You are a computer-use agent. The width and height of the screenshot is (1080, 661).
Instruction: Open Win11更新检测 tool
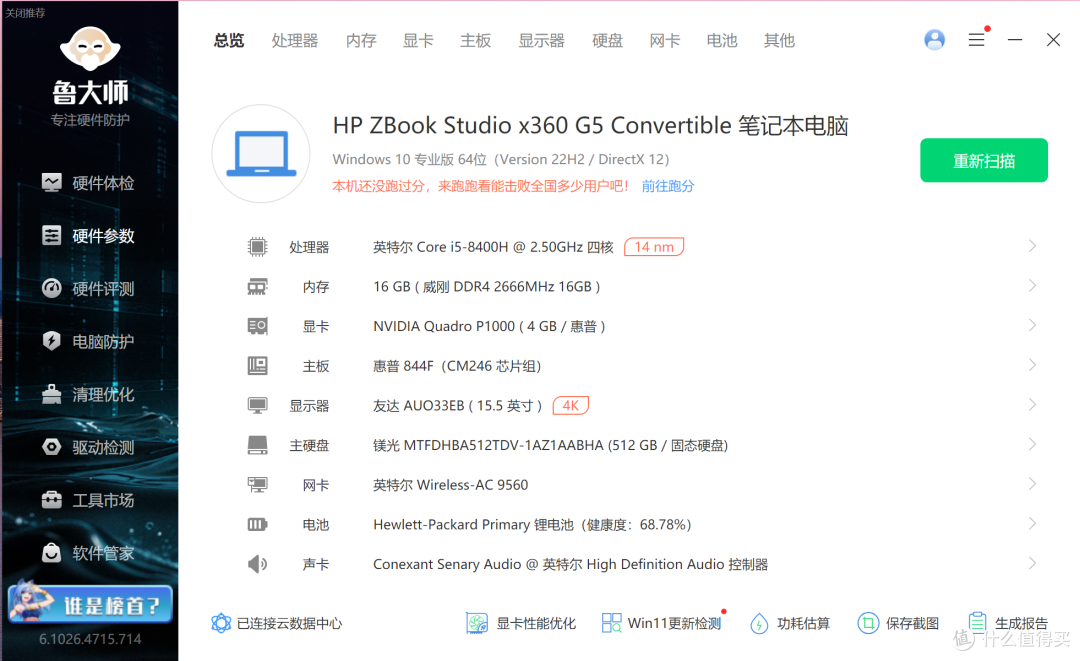tap(662, 623)
